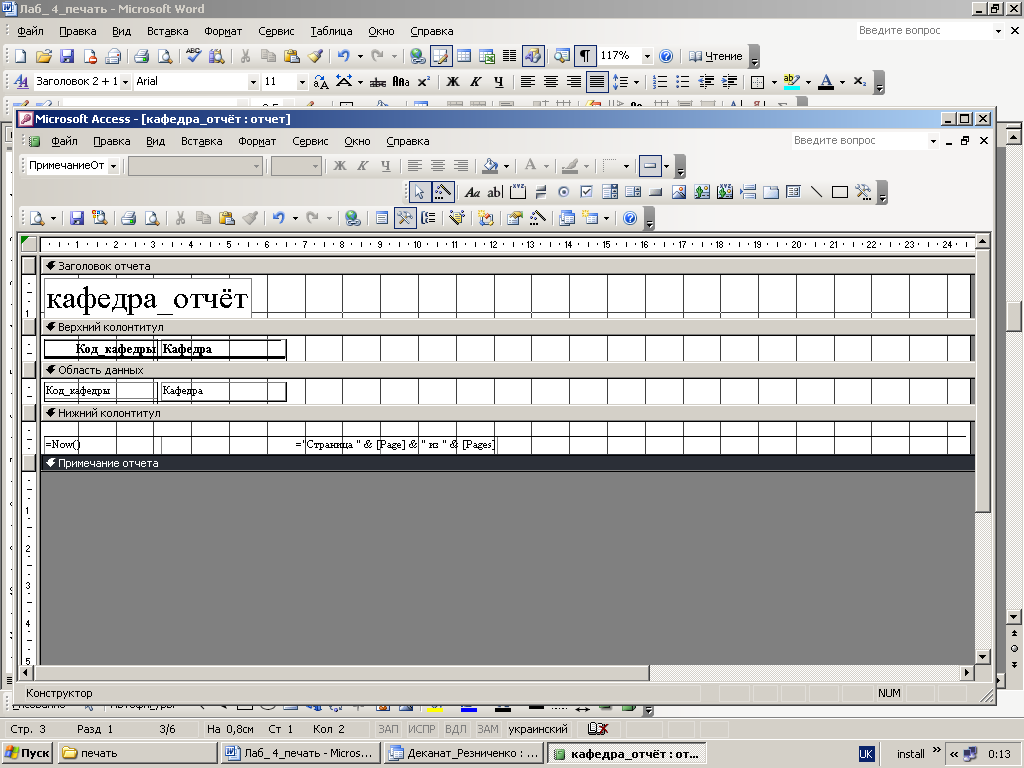1024x768 pixels.
Task: Open Properties sheet in Access toolbar
Action: (515, 218)
